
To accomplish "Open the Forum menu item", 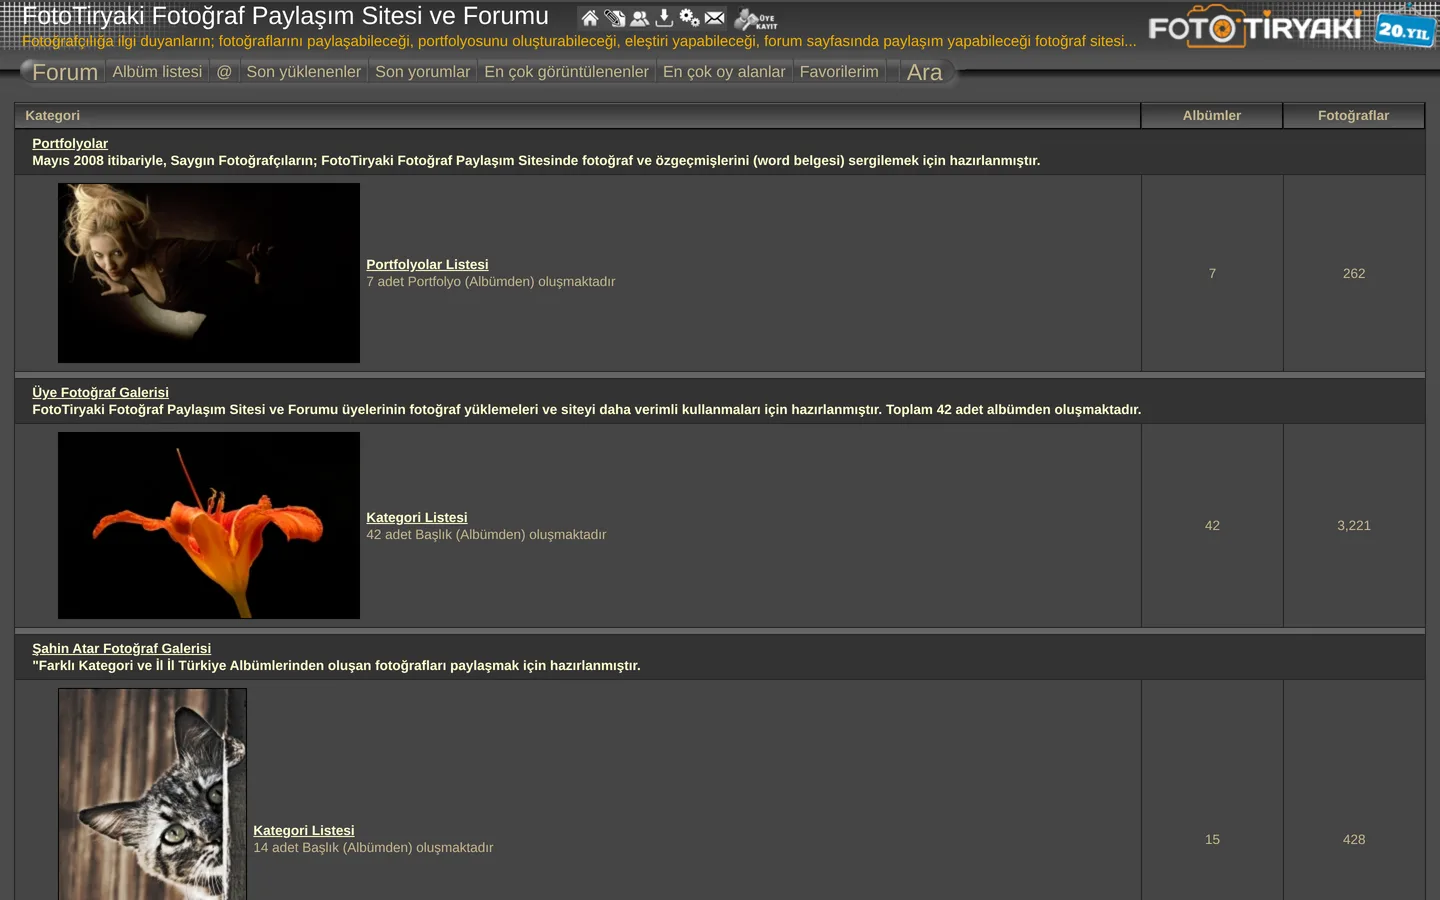I will [x=65, y=72].
